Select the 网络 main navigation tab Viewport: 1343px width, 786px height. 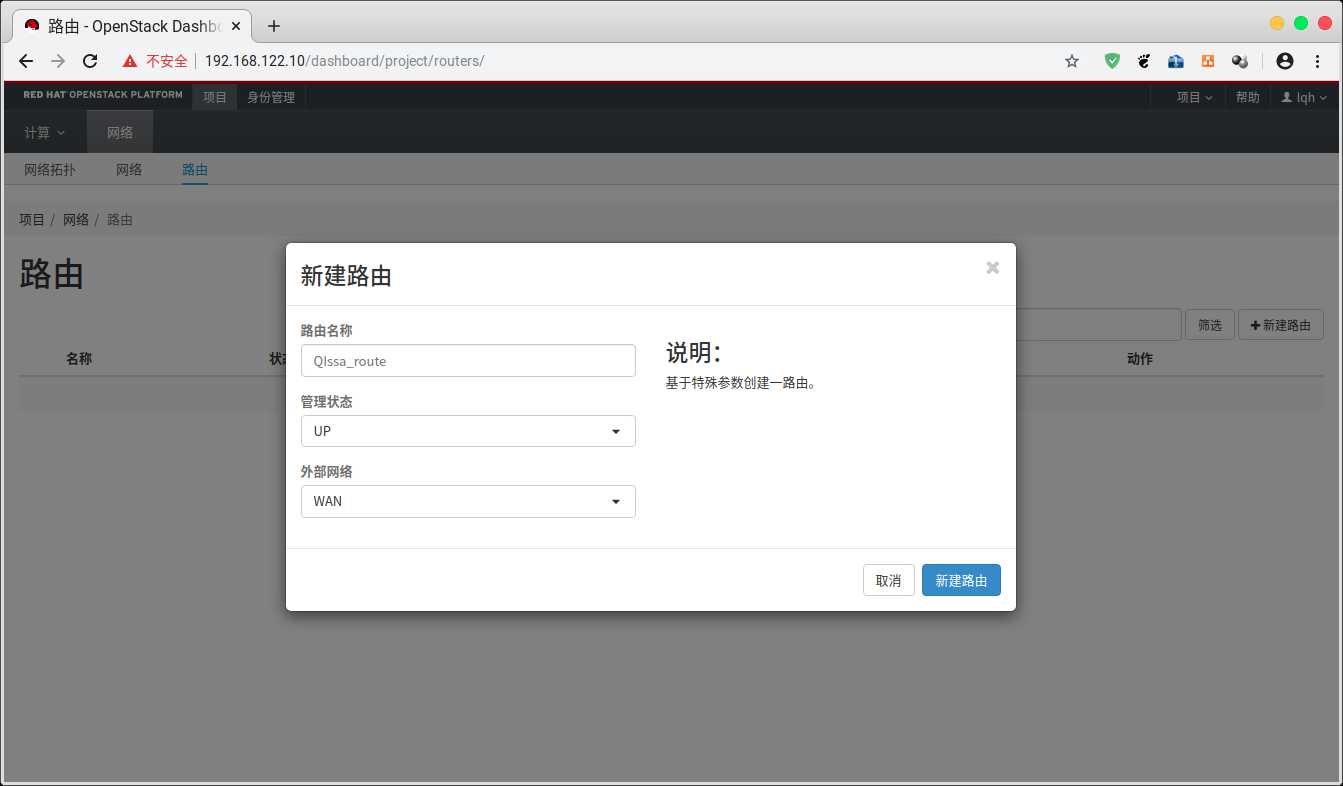pos(120,132)
